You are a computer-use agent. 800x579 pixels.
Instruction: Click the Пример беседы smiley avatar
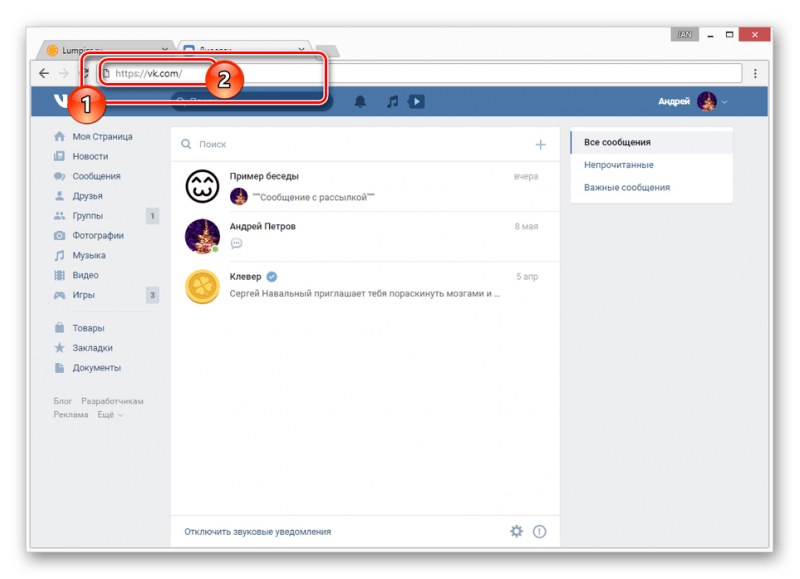203,187
